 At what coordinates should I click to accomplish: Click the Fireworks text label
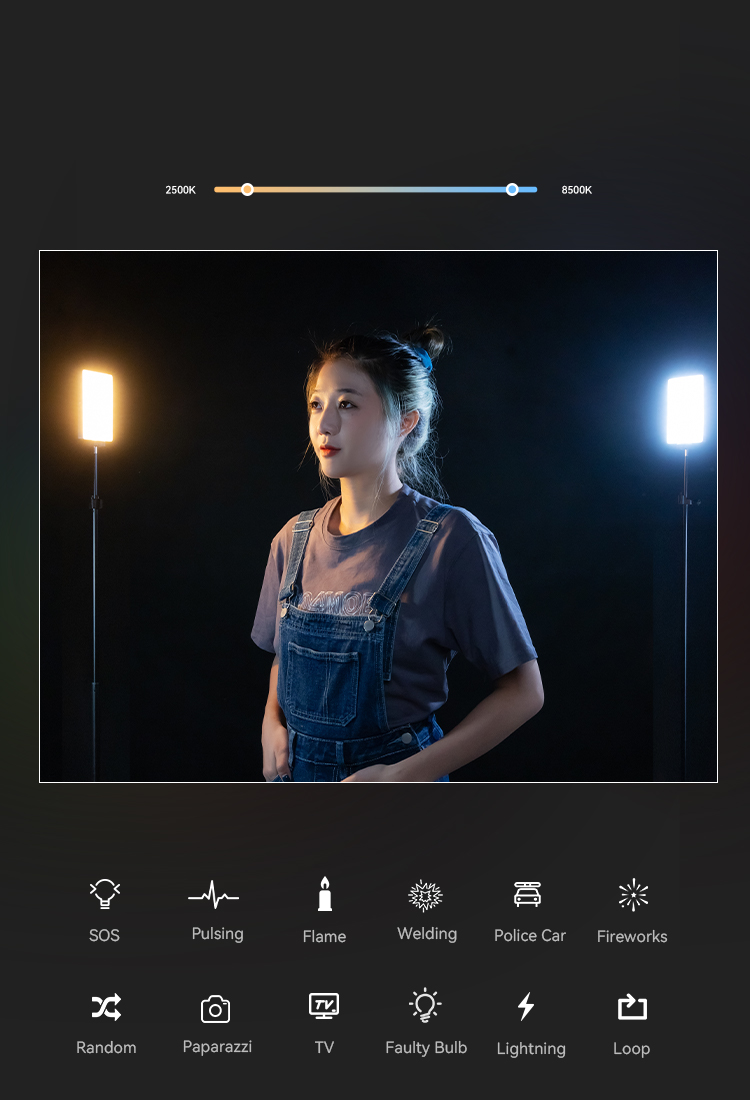(632, 937)
